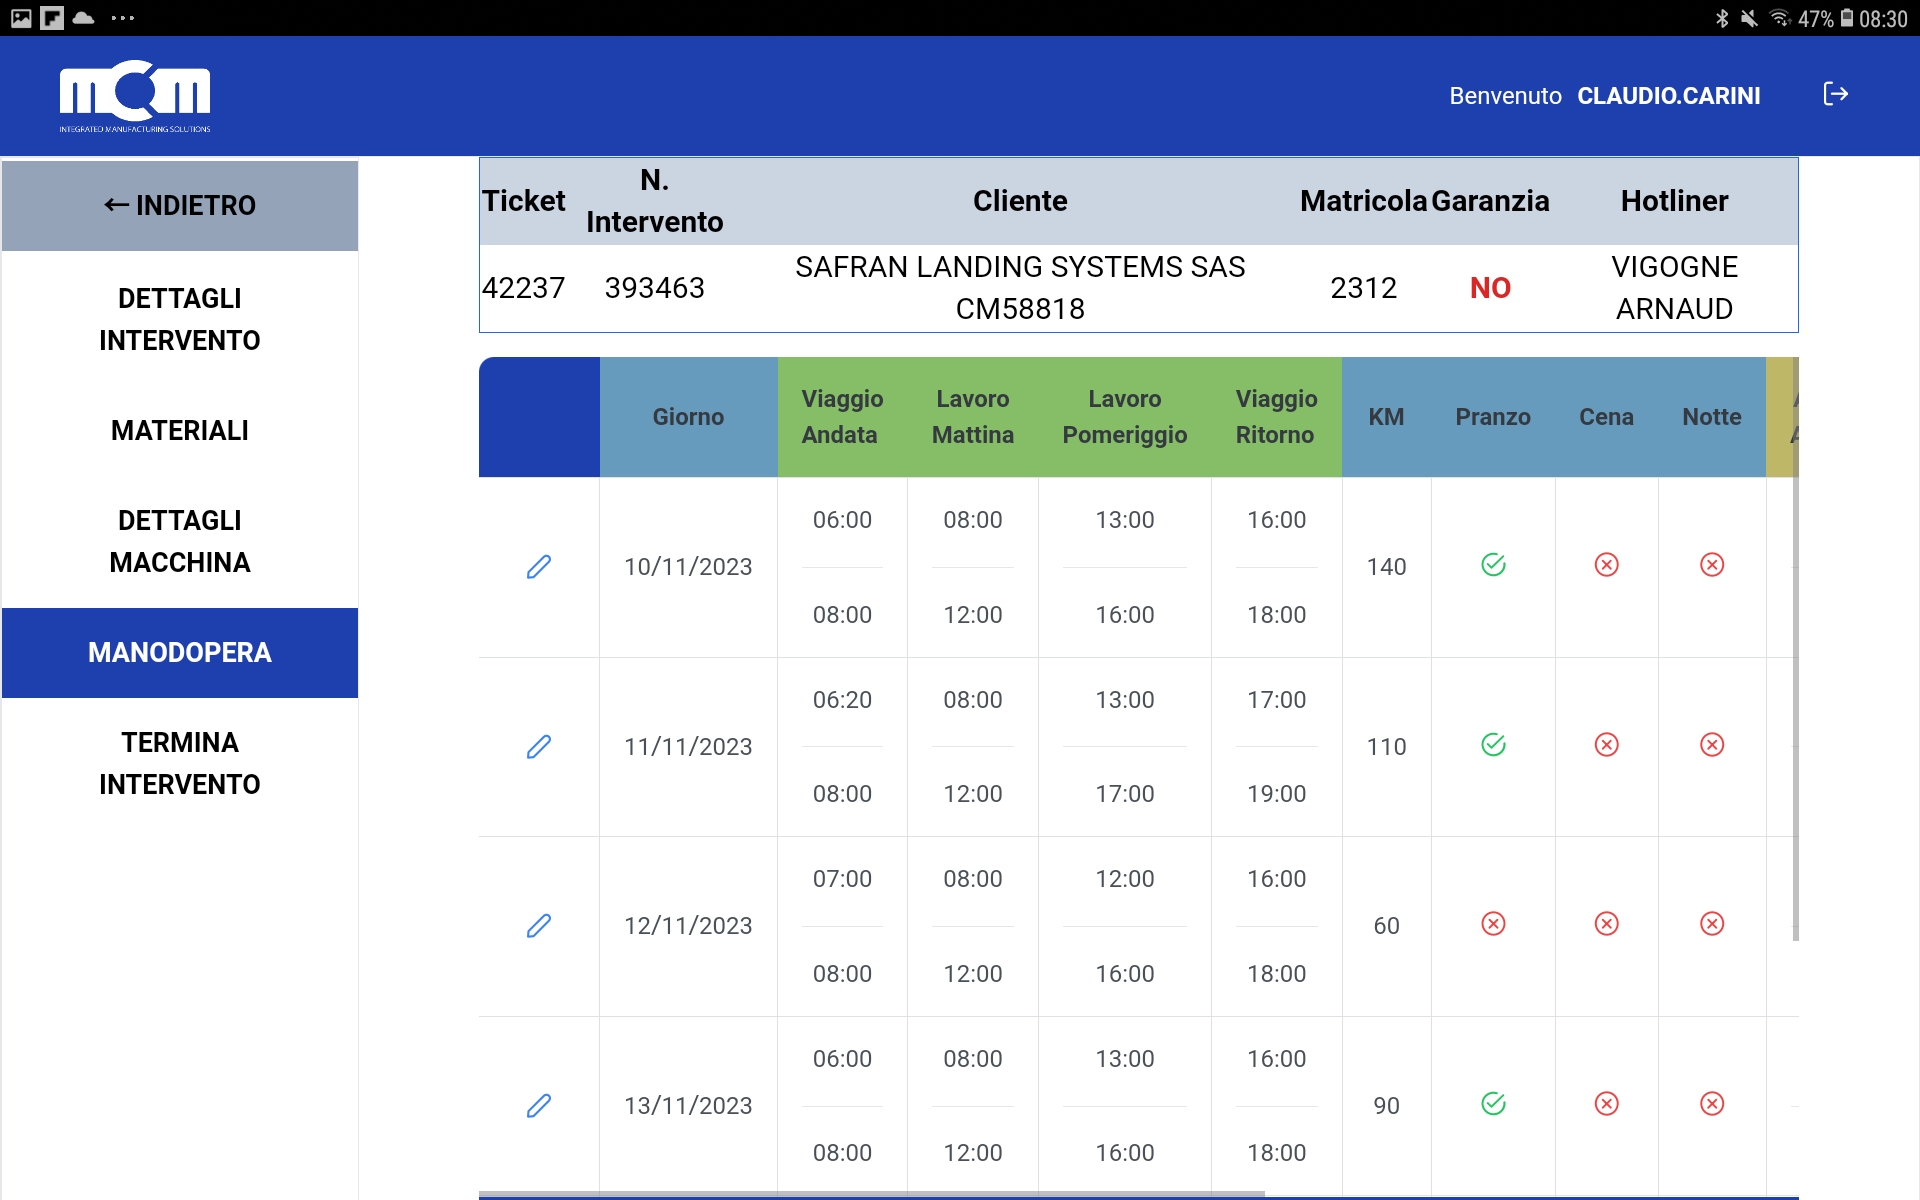The image size is (1920, 1200).
Task: Toggle Pranzo check for 10/11/2023
Action: 1493,565
